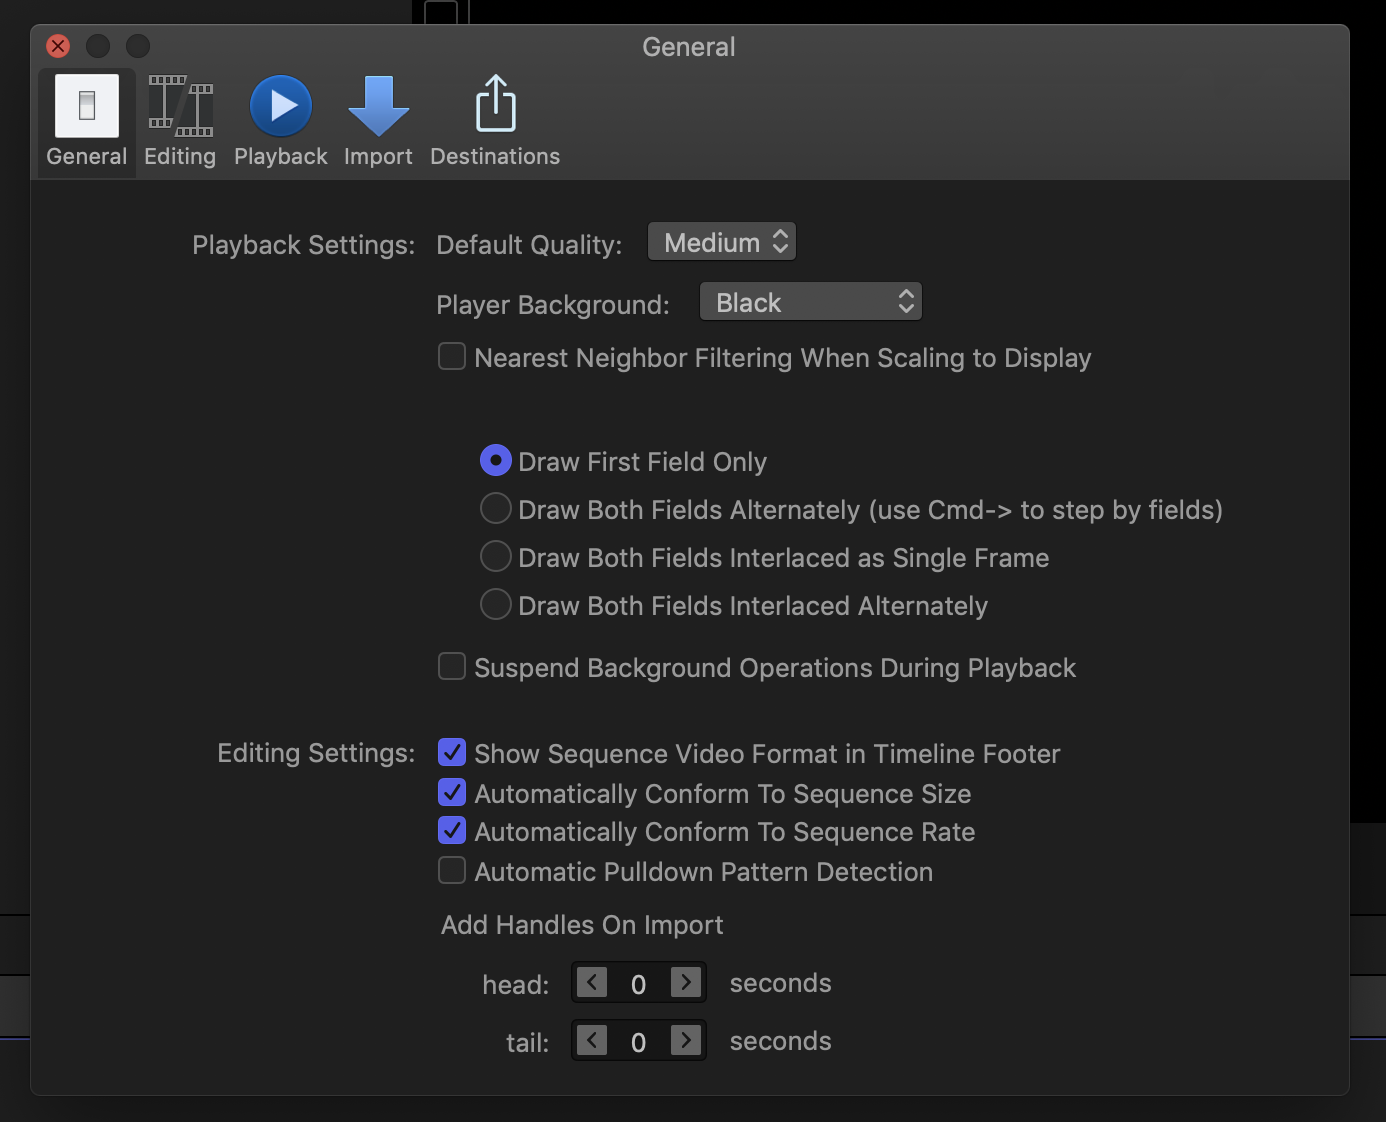Disable Automatically Conform To Sequence Size
1386x1122 pixels.
click(452, 793)
